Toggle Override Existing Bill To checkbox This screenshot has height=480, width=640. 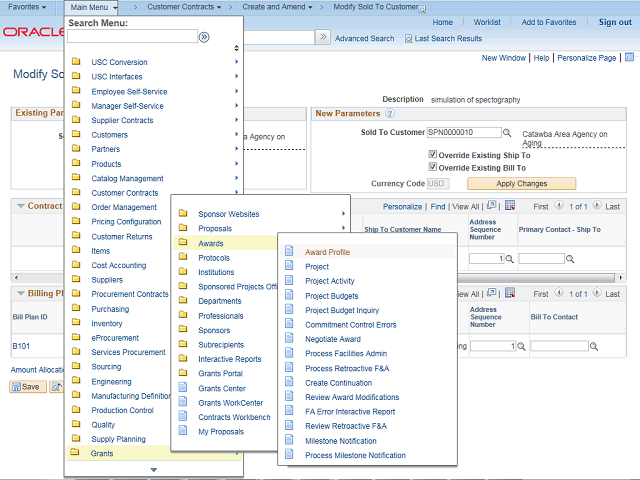433,167
